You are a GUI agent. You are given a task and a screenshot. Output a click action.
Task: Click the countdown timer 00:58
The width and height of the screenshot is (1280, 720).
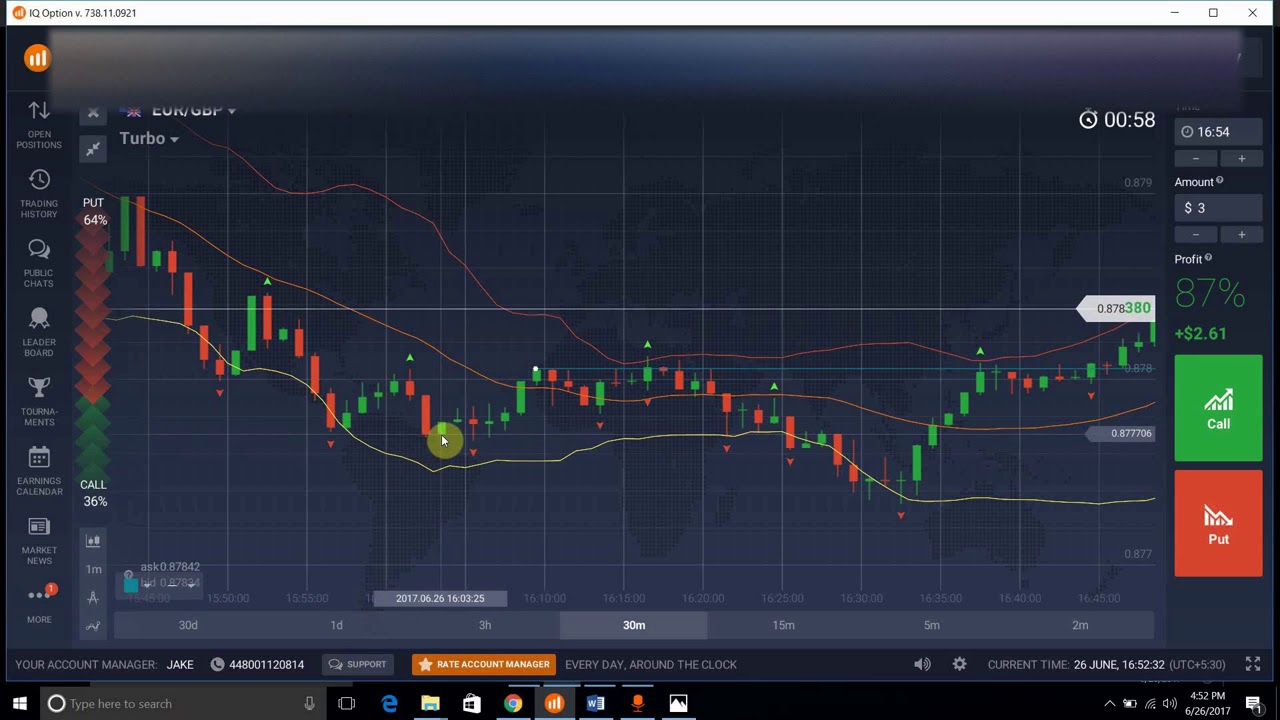(x=1117, y=120)
